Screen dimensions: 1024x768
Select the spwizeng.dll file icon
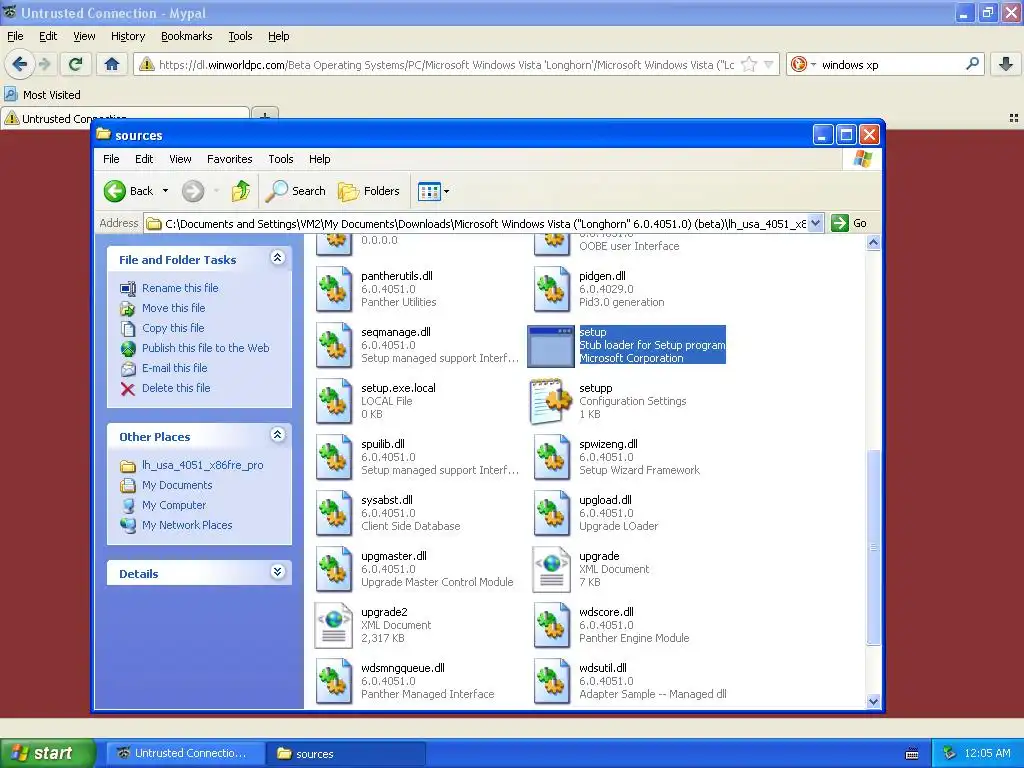click(552, 457)
